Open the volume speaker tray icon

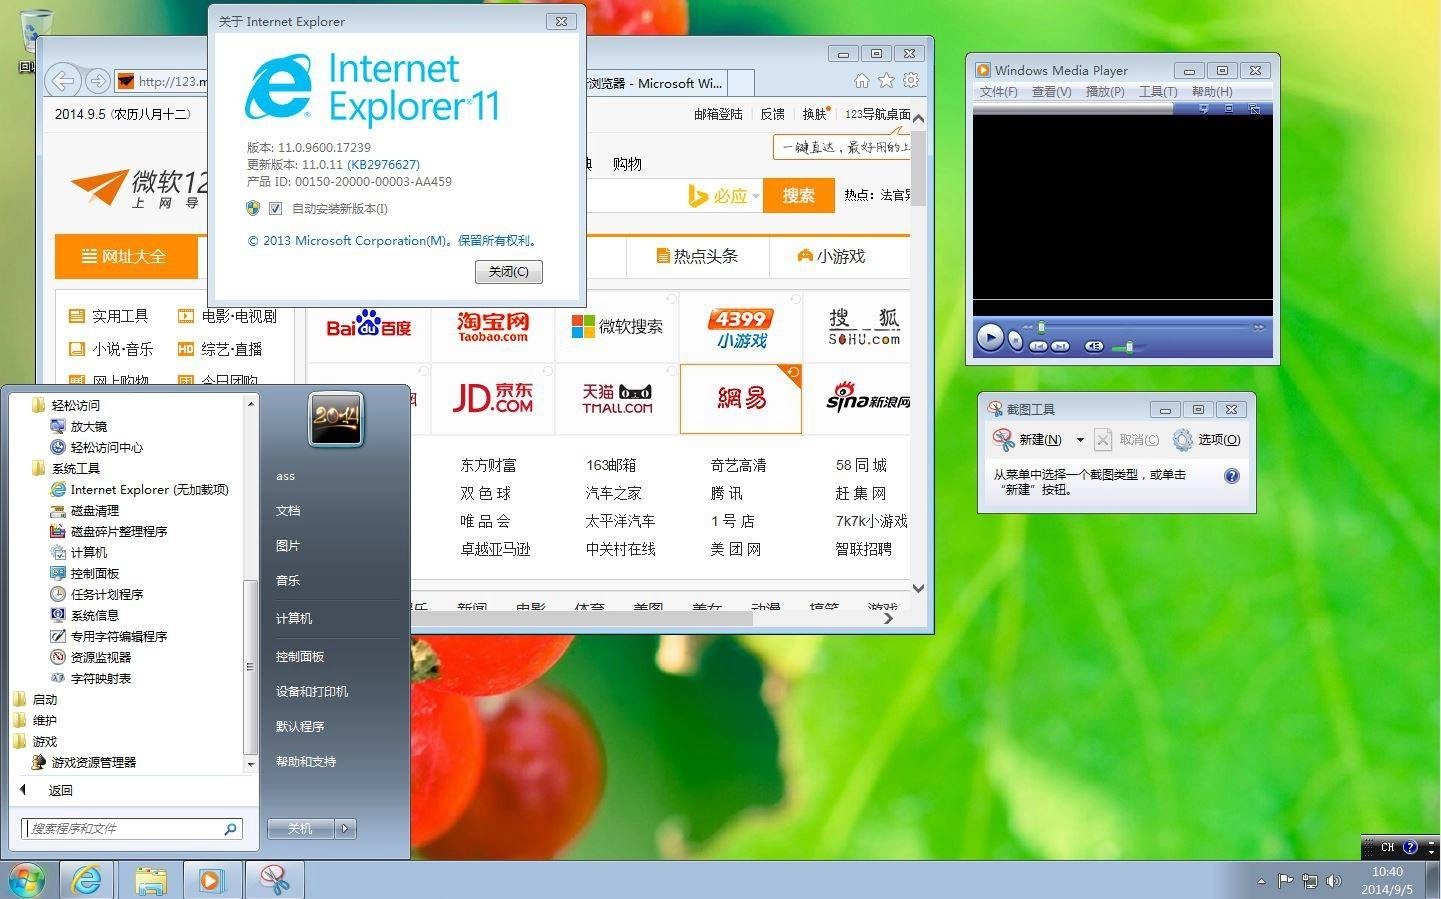(1333, 881)
